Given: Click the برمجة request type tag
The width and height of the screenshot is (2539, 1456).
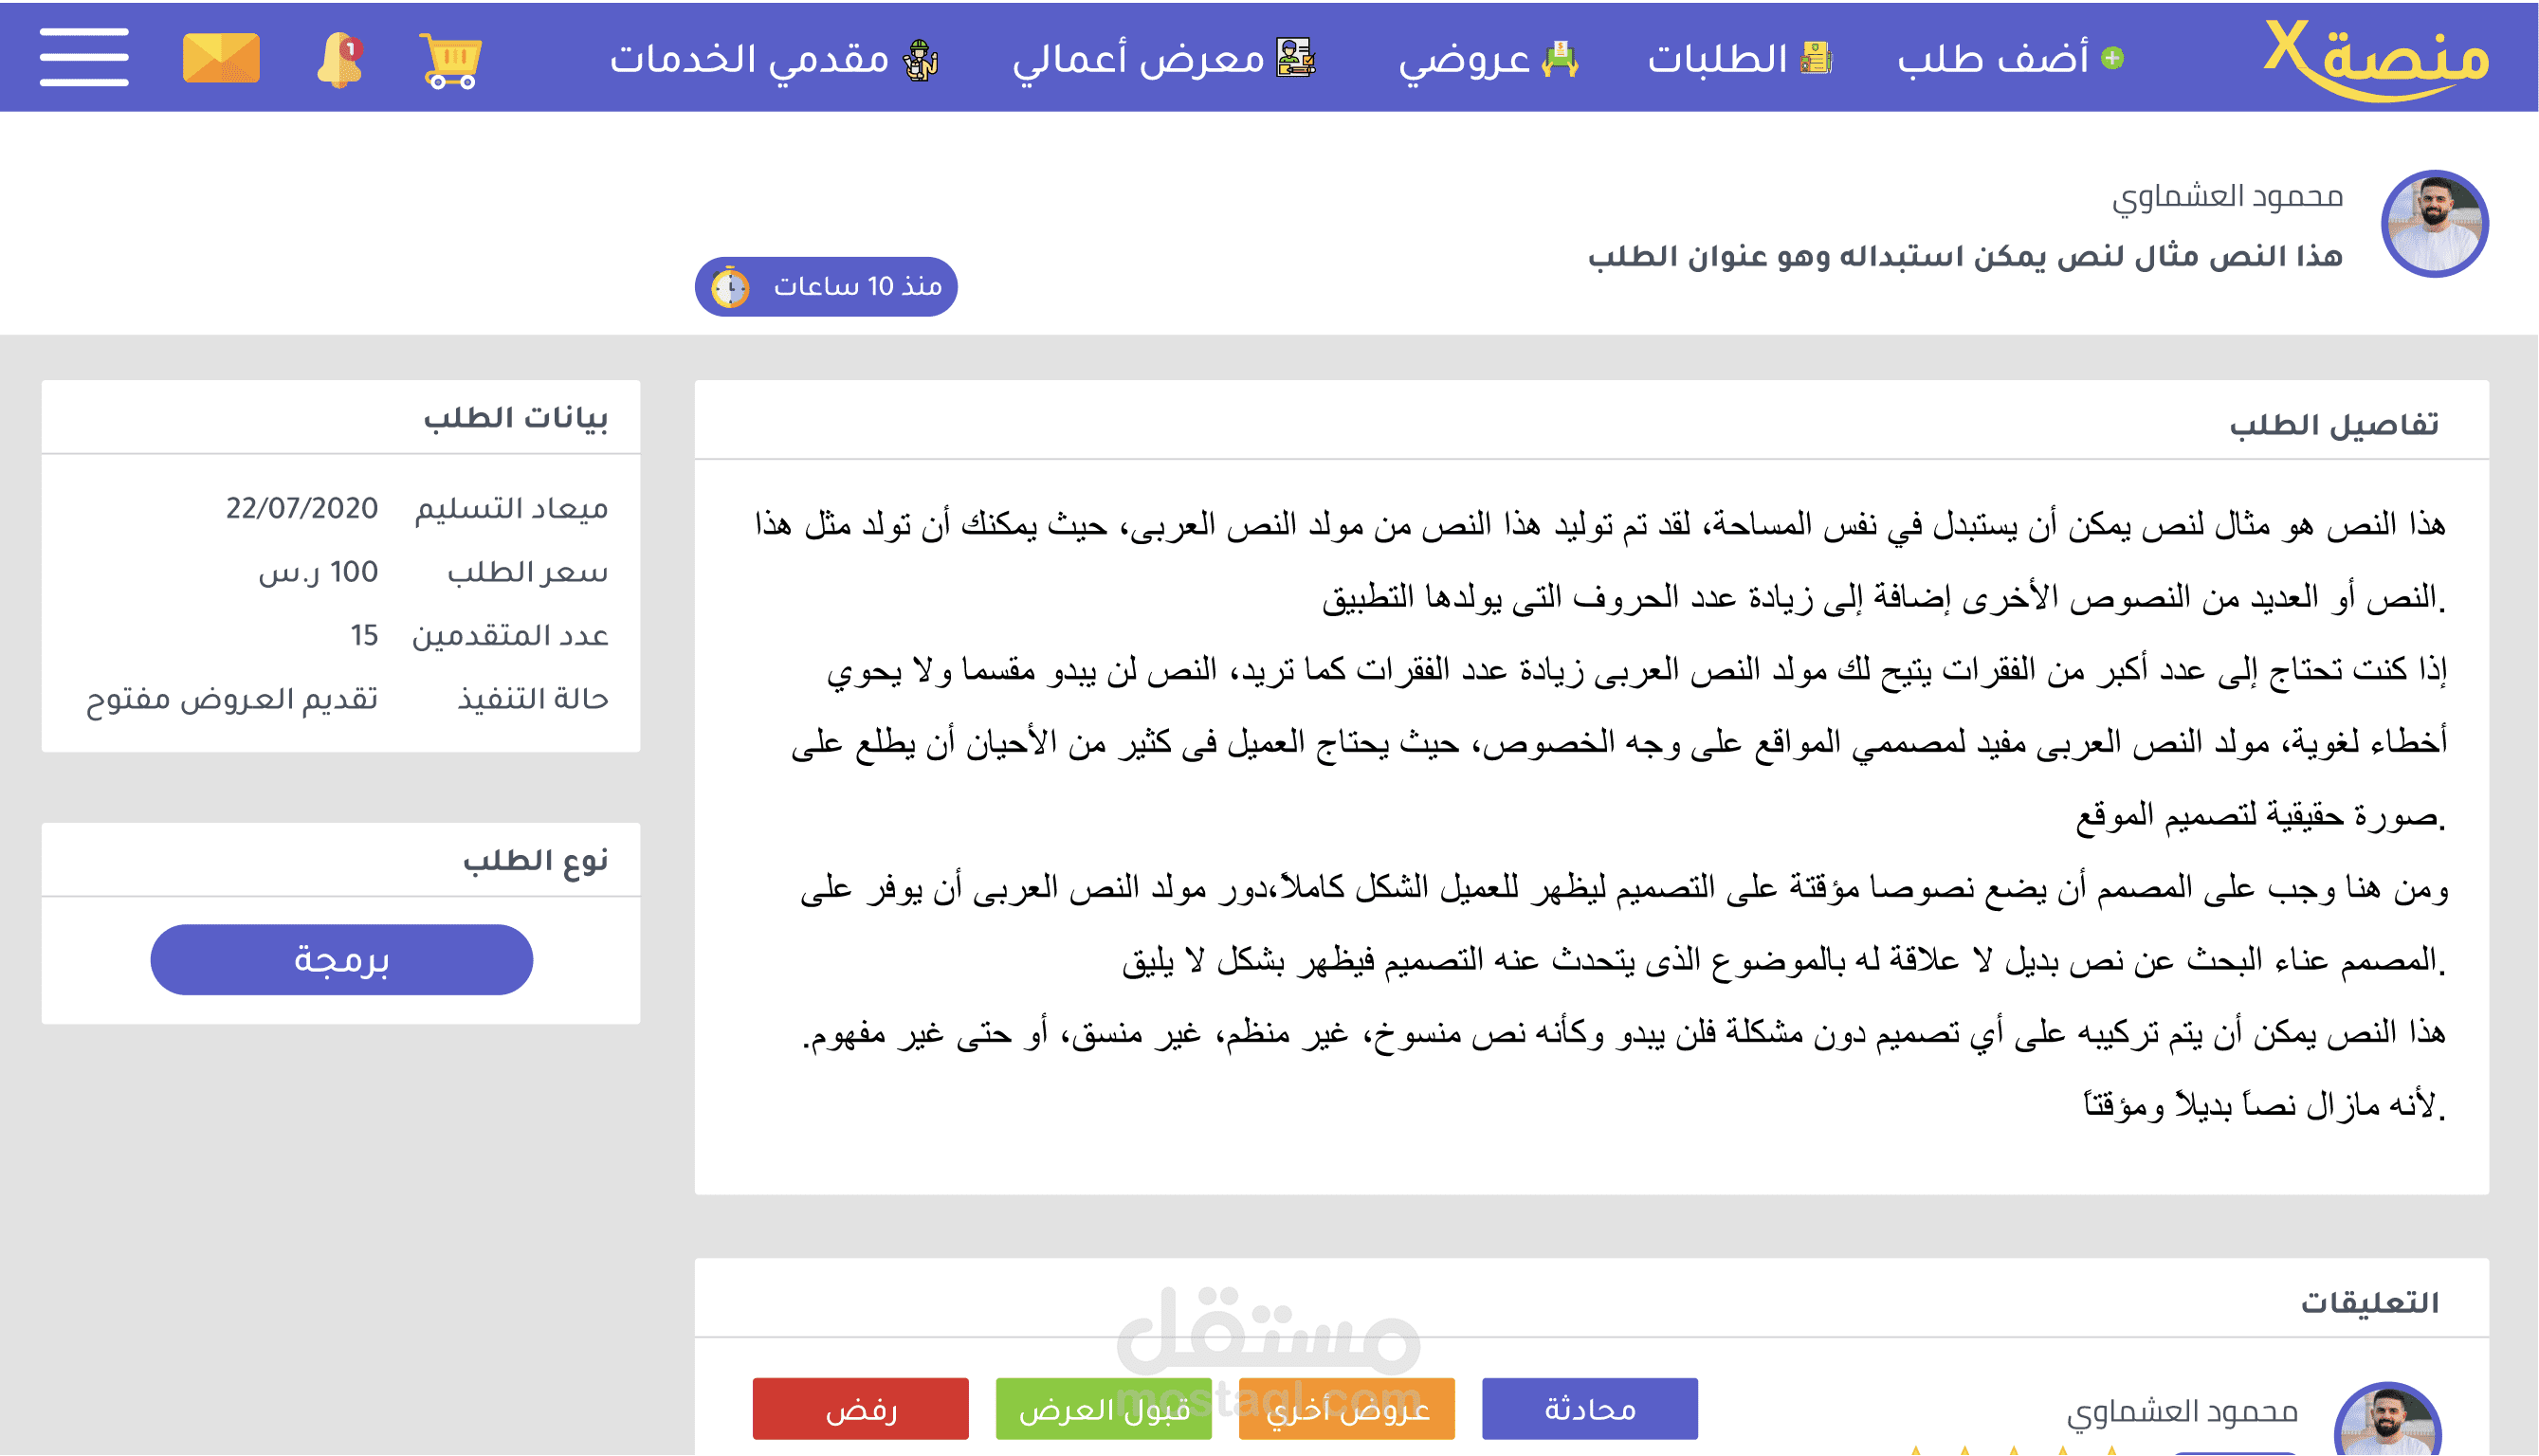Looking at the screenshot, I should (341, 960).
